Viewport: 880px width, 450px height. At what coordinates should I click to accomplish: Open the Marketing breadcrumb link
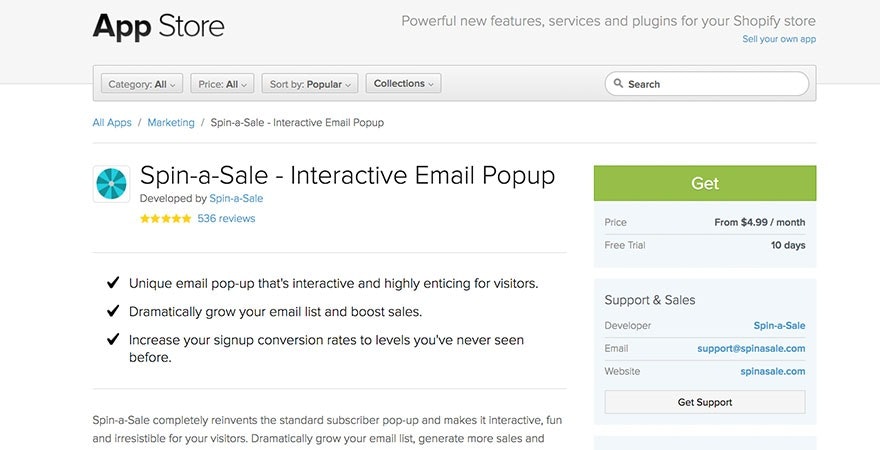(171, 123)
